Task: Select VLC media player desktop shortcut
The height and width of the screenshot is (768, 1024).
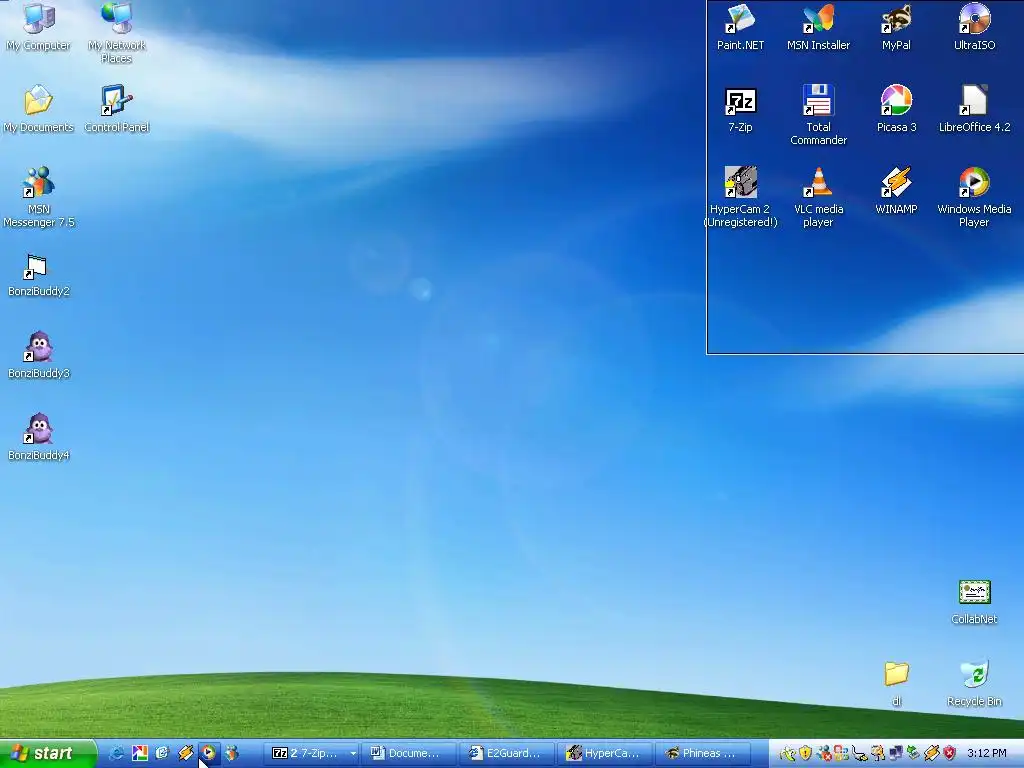Action: click(818, 197)
